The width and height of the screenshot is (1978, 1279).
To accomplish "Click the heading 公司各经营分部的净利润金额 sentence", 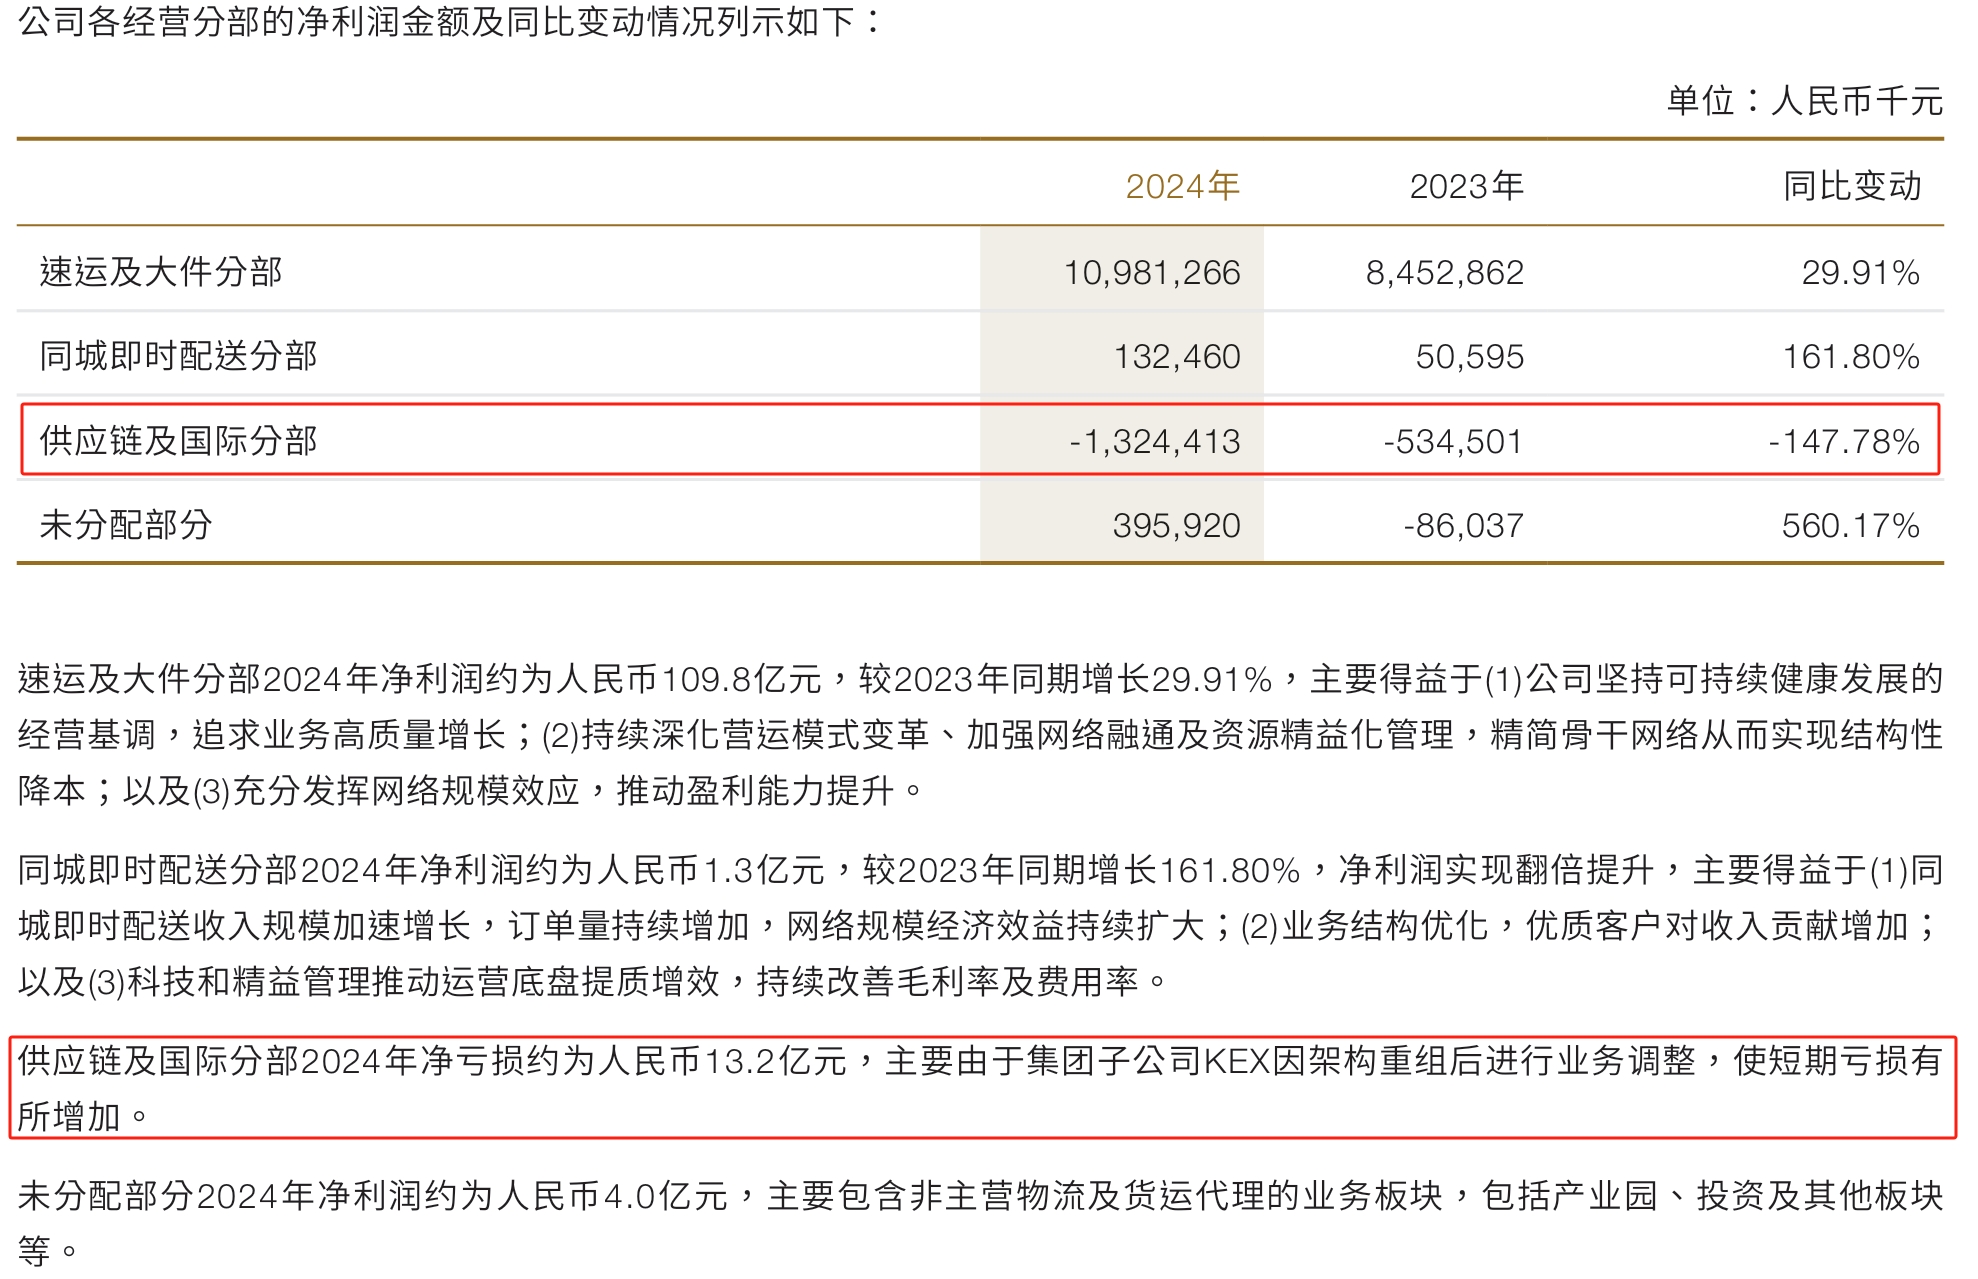I will pos(450,21).
